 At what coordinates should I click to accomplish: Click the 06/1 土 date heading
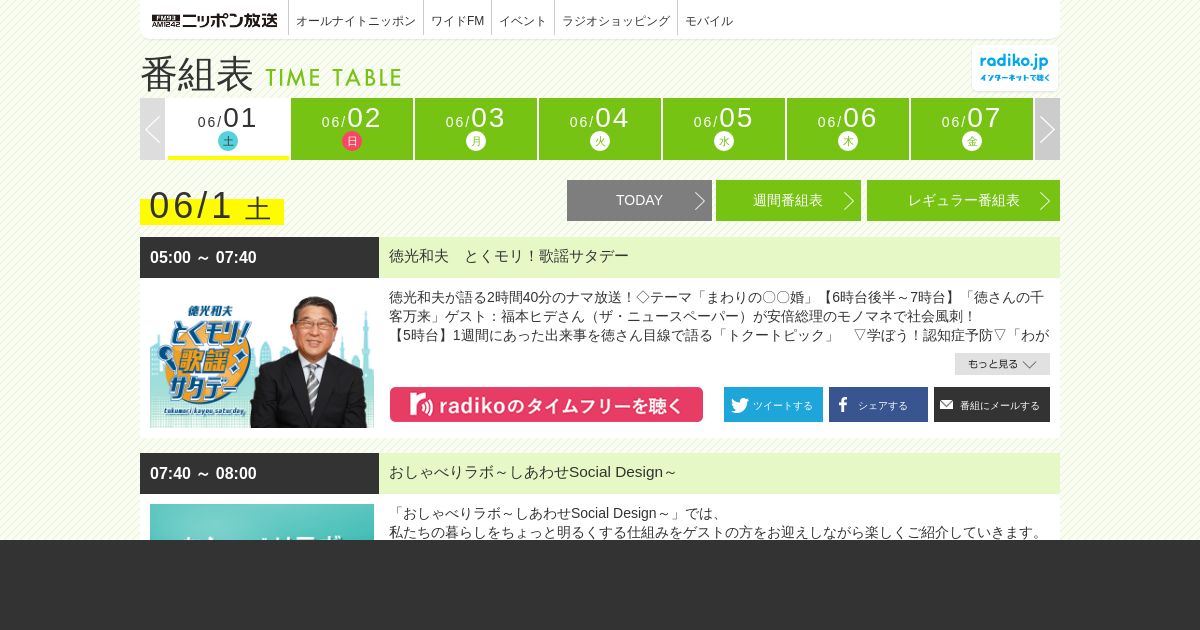click(x=211, y=206)
